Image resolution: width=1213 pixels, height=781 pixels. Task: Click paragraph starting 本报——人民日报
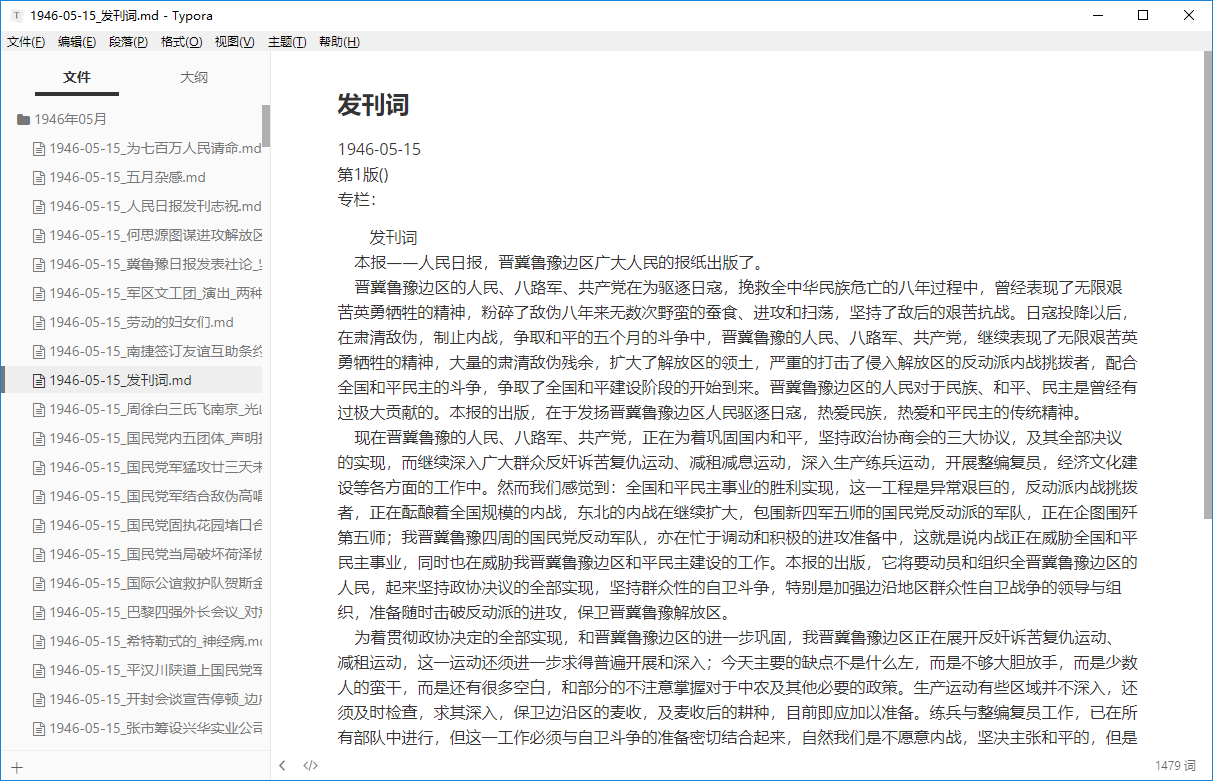[560, 263]
